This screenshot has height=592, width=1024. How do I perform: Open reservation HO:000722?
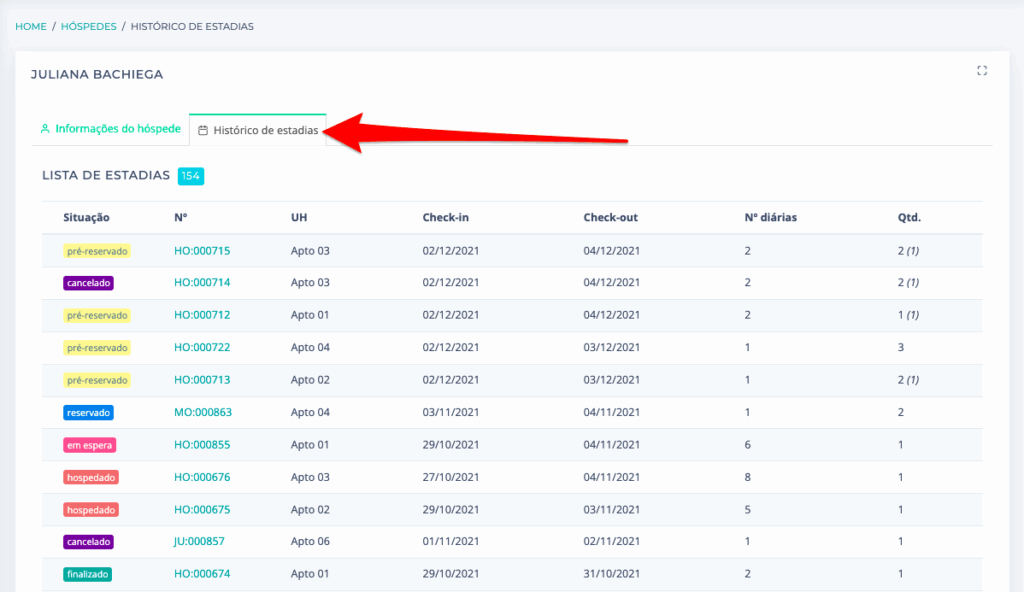[x=202, y=347]
